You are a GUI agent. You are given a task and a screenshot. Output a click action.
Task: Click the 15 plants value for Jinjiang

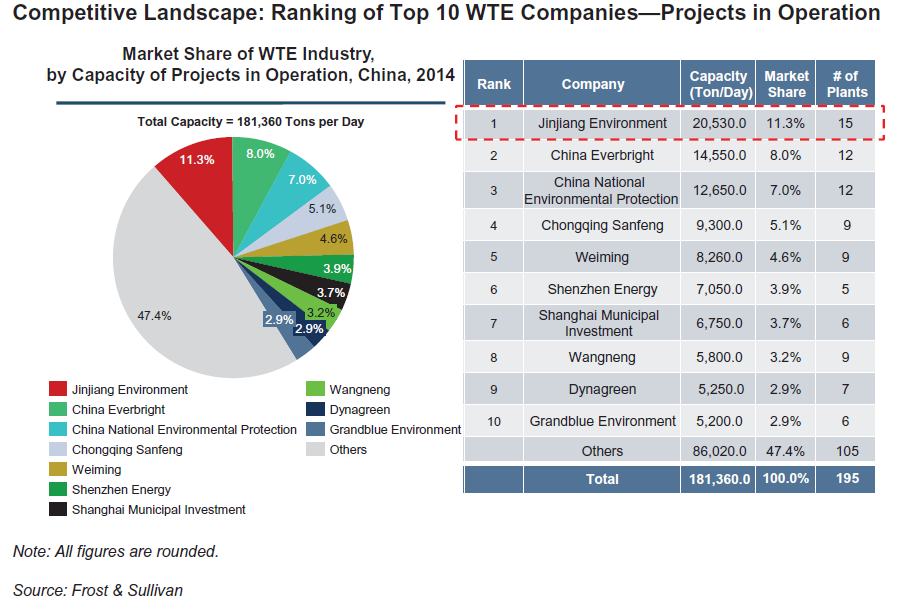[x=846, y=123]
